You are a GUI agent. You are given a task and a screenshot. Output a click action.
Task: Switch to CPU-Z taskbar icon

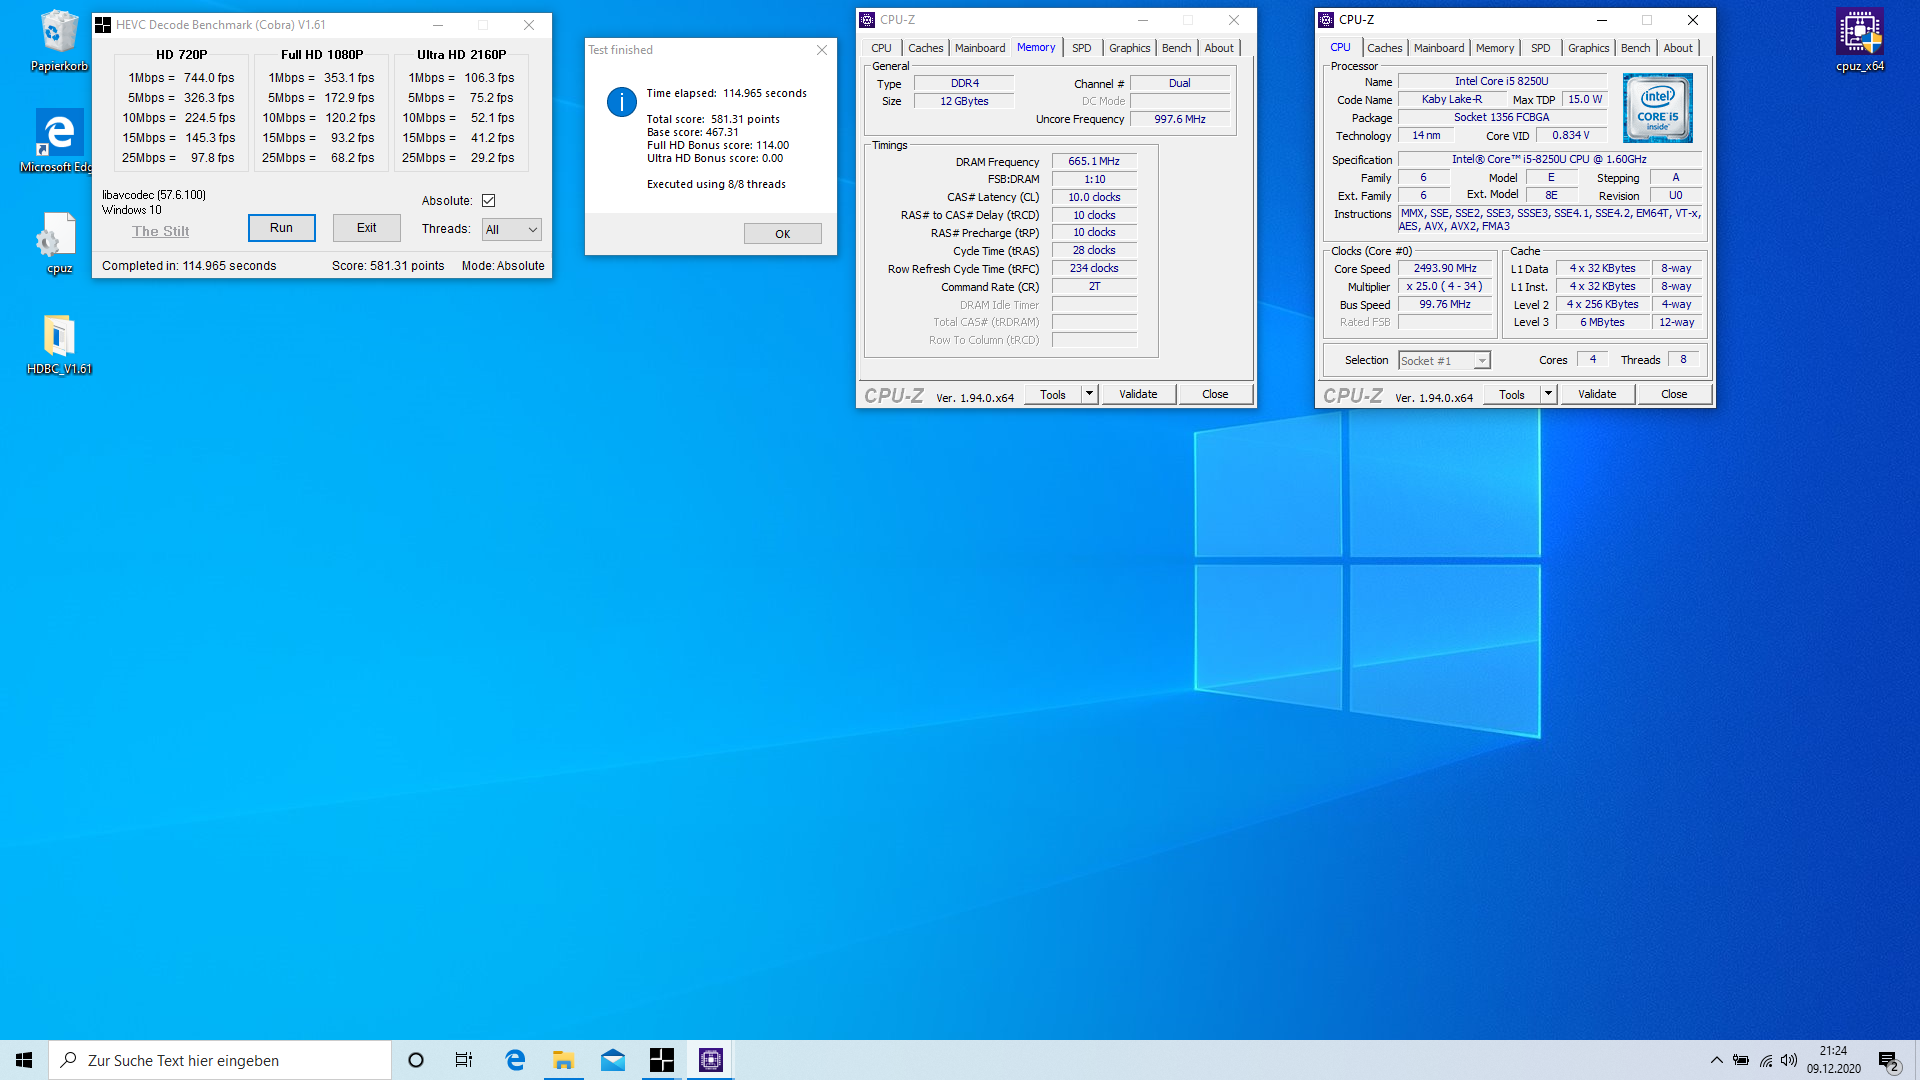(x=711, y=1060)
